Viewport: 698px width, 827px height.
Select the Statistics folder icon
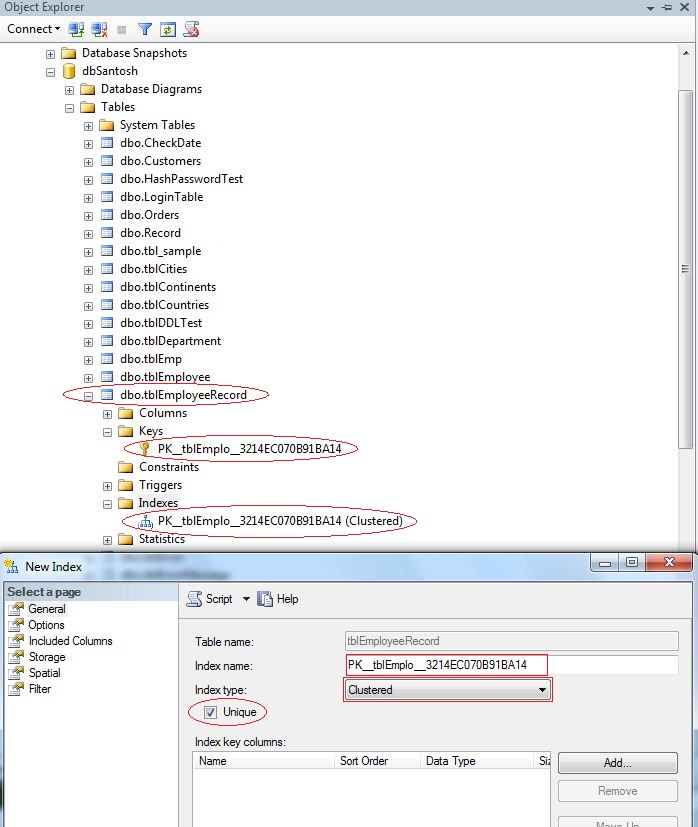[126, 539]
